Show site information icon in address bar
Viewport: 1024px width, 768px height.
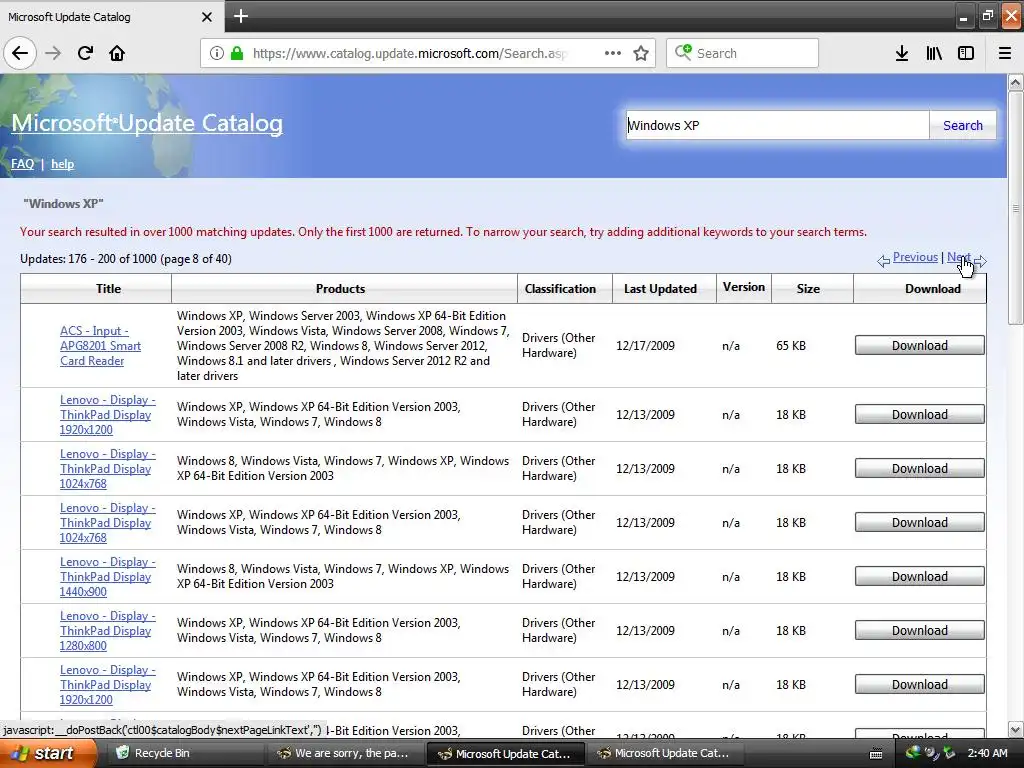216,53
